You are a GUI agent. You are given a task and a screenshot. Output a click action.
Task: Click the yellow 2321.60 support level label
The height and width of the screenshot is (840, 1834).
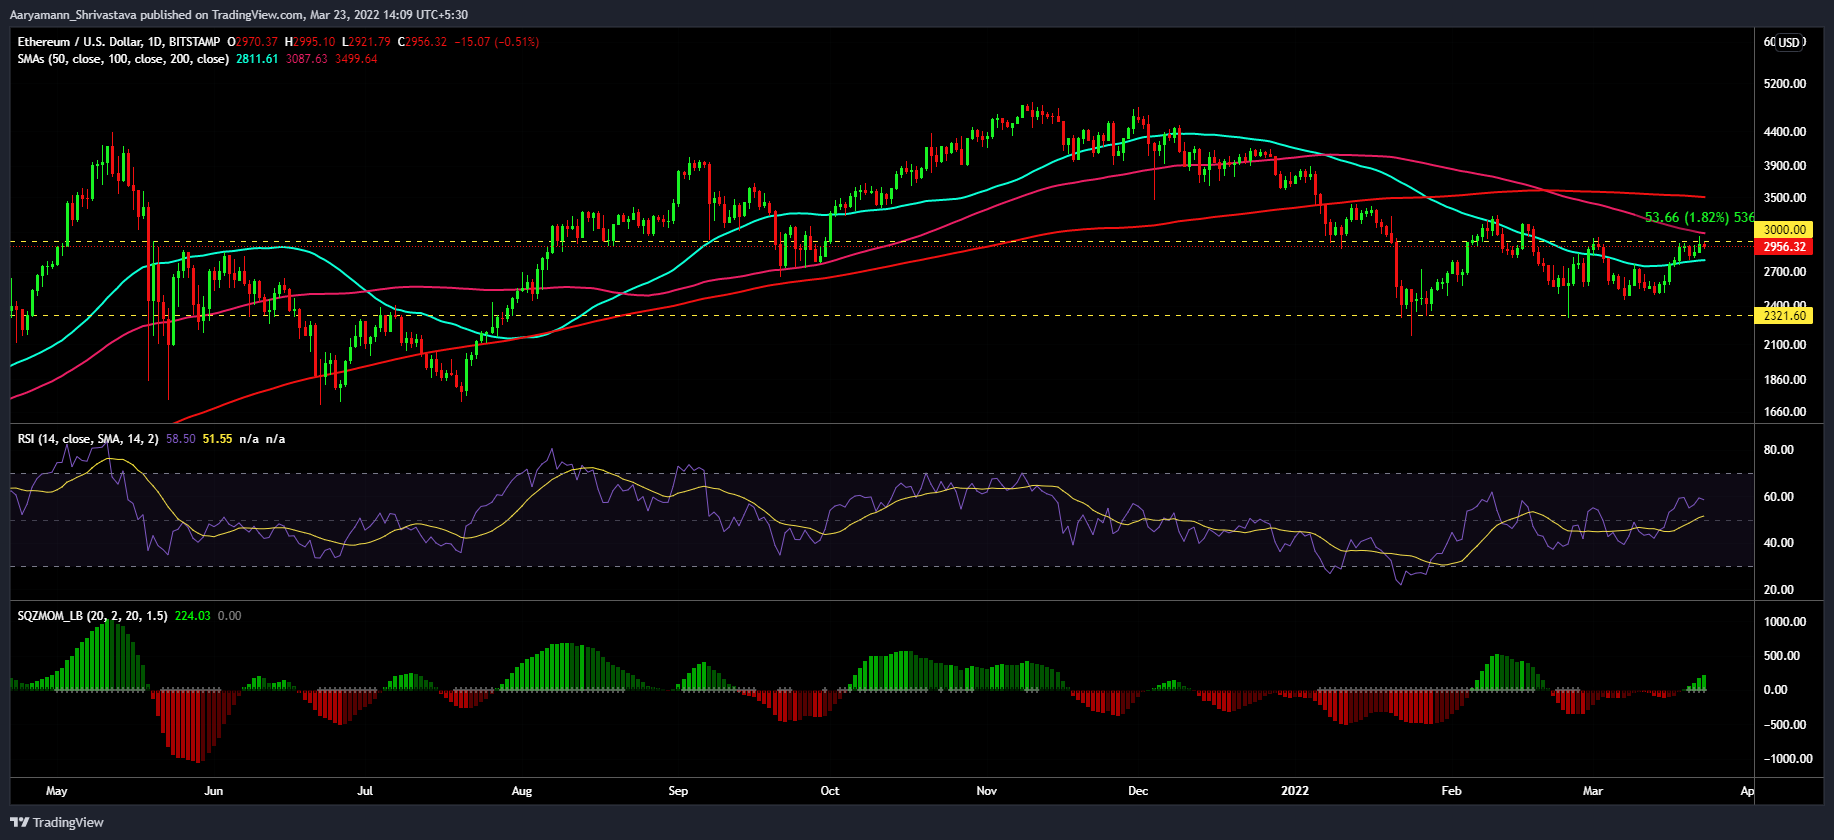pos(1785,316)
